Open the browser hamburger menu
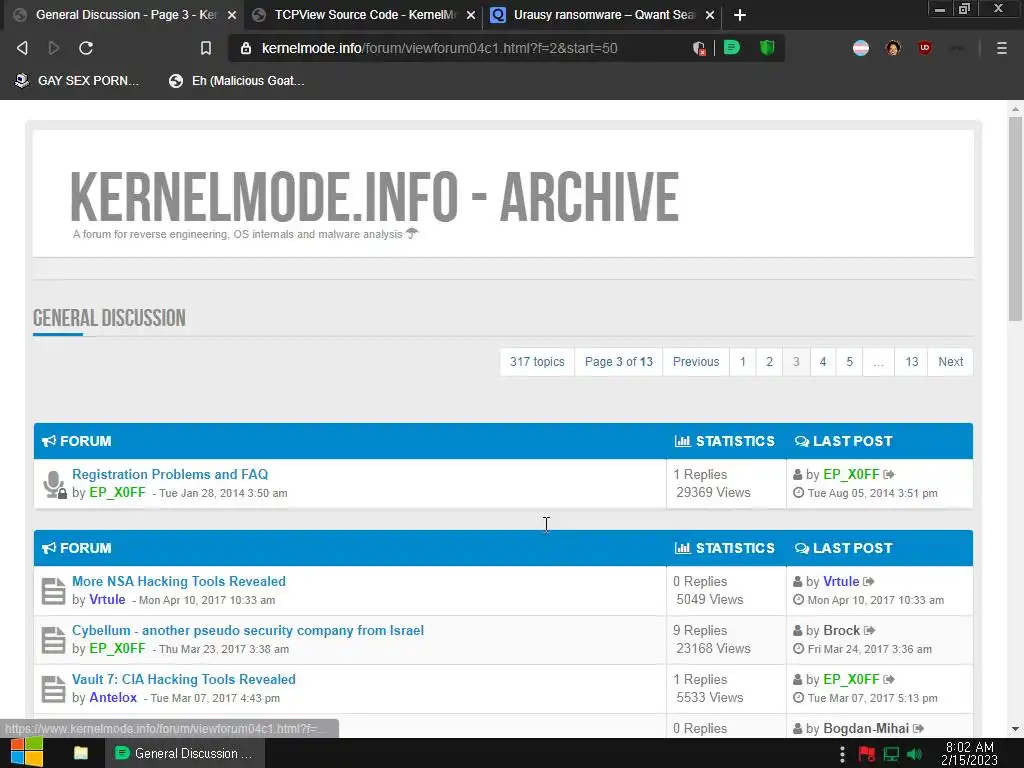Image resolution: width=1024 pixels, height=768 pixels. (x=1002, y=48)
